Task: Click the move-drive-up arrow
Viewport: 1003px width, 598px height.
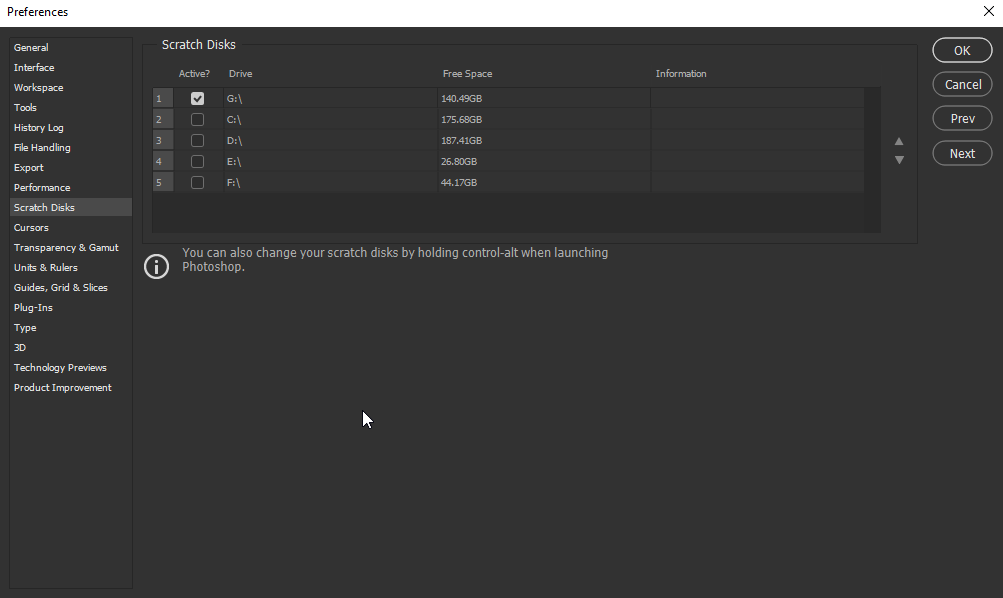Action: coord(898,142)
